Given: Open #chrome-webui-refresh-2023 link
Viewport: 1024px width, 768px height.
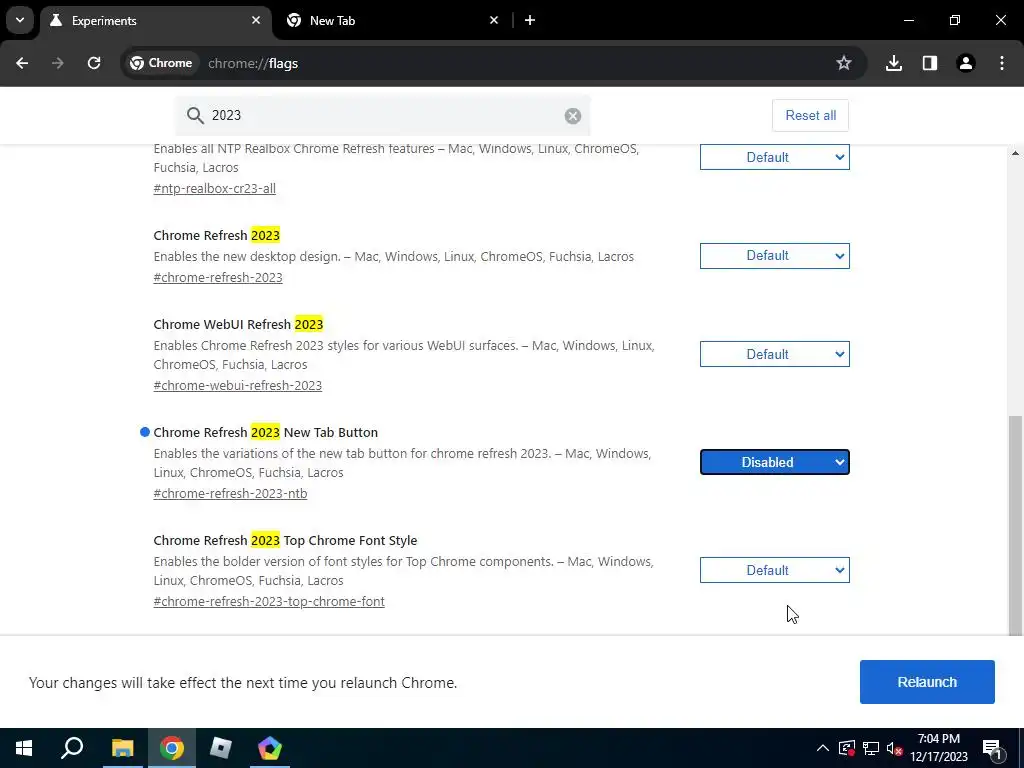Looking at the screenshot, I should coord(238,385).
